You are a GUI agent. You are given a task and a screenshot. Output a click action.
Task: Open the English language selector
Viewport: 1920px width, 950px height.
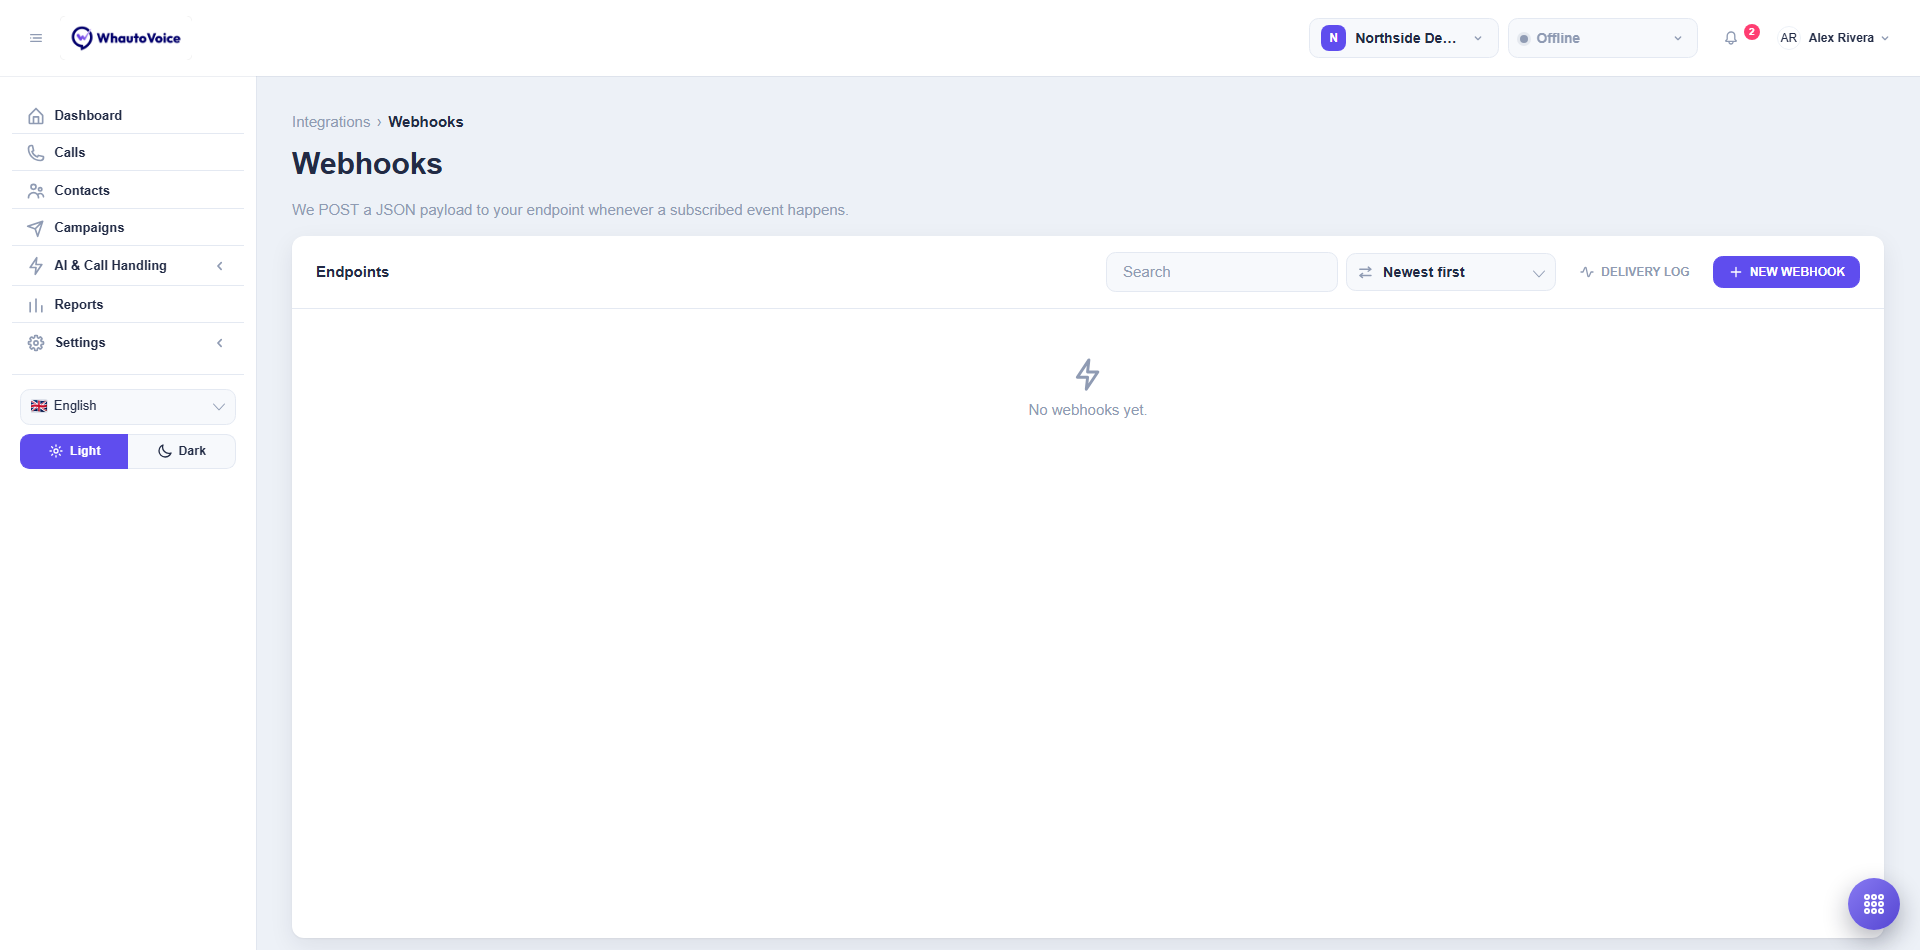(128, 406)
